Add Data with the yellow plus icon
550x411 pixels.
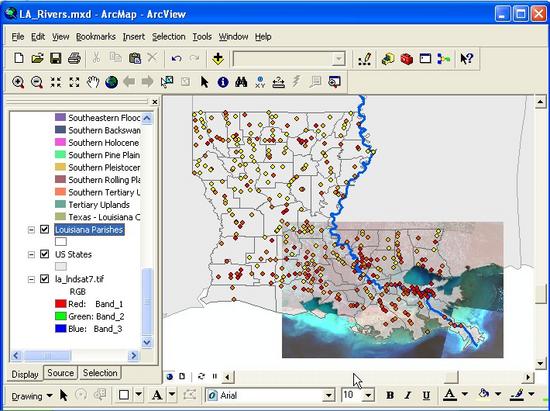(x=218, y=58)
